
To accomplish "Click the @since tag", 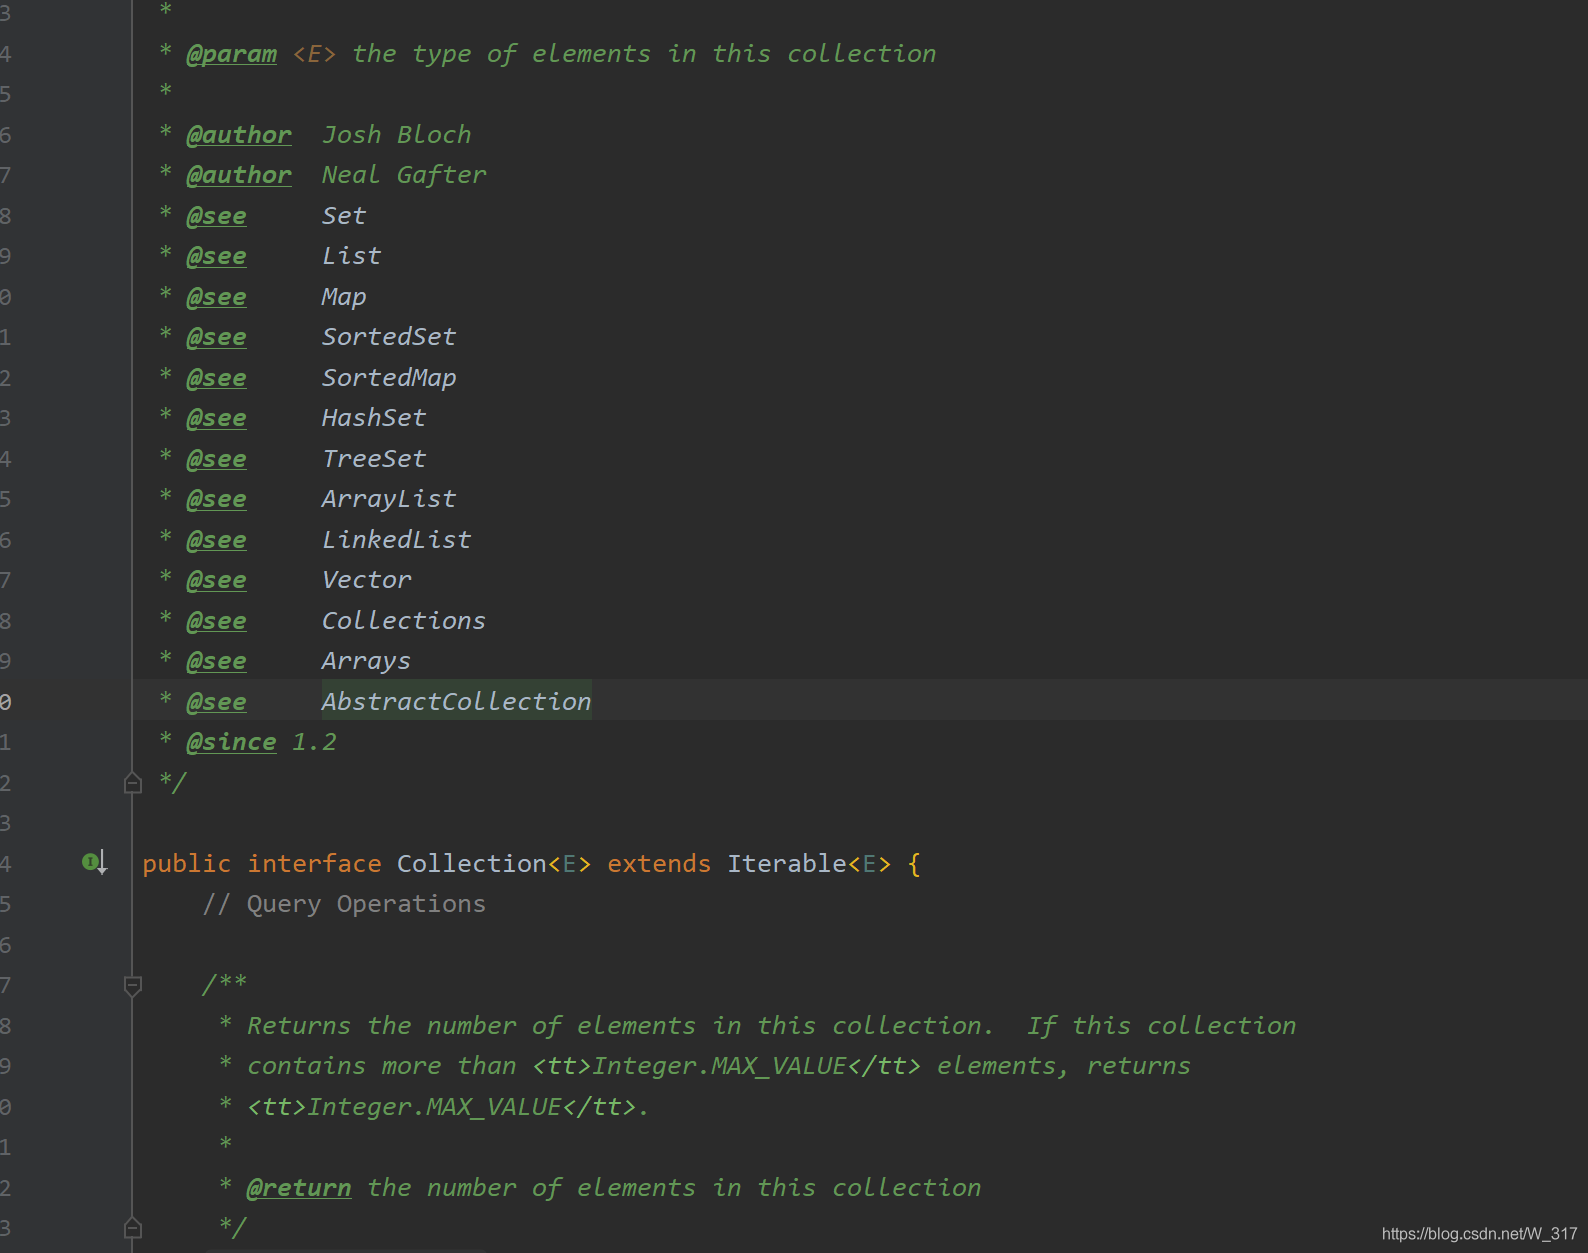I will tap(231, 742).
